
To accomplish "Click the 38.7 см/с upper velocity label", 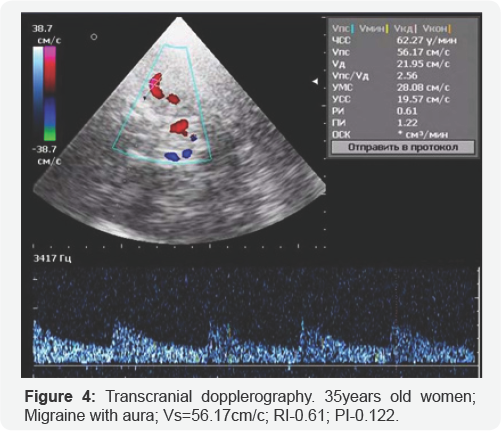I will coord(46,34).
